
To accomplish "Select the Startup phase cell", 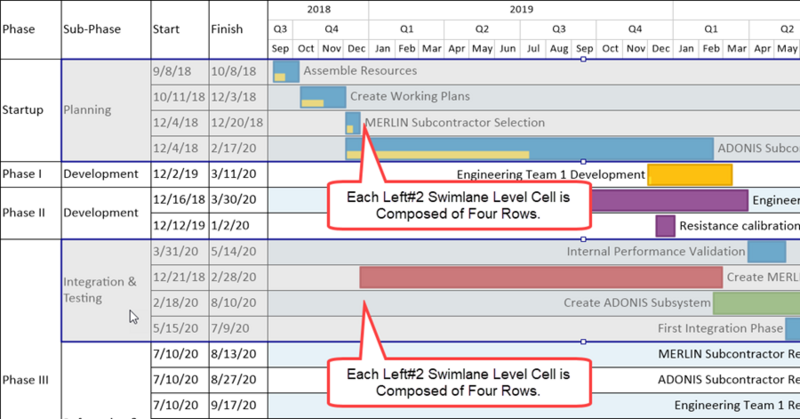I will tap(31, 110).
